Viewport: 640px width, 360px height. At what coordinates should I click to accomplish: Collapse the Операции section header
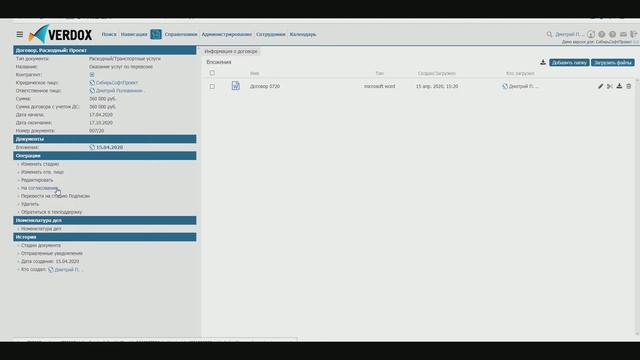[x=104, y=156]
